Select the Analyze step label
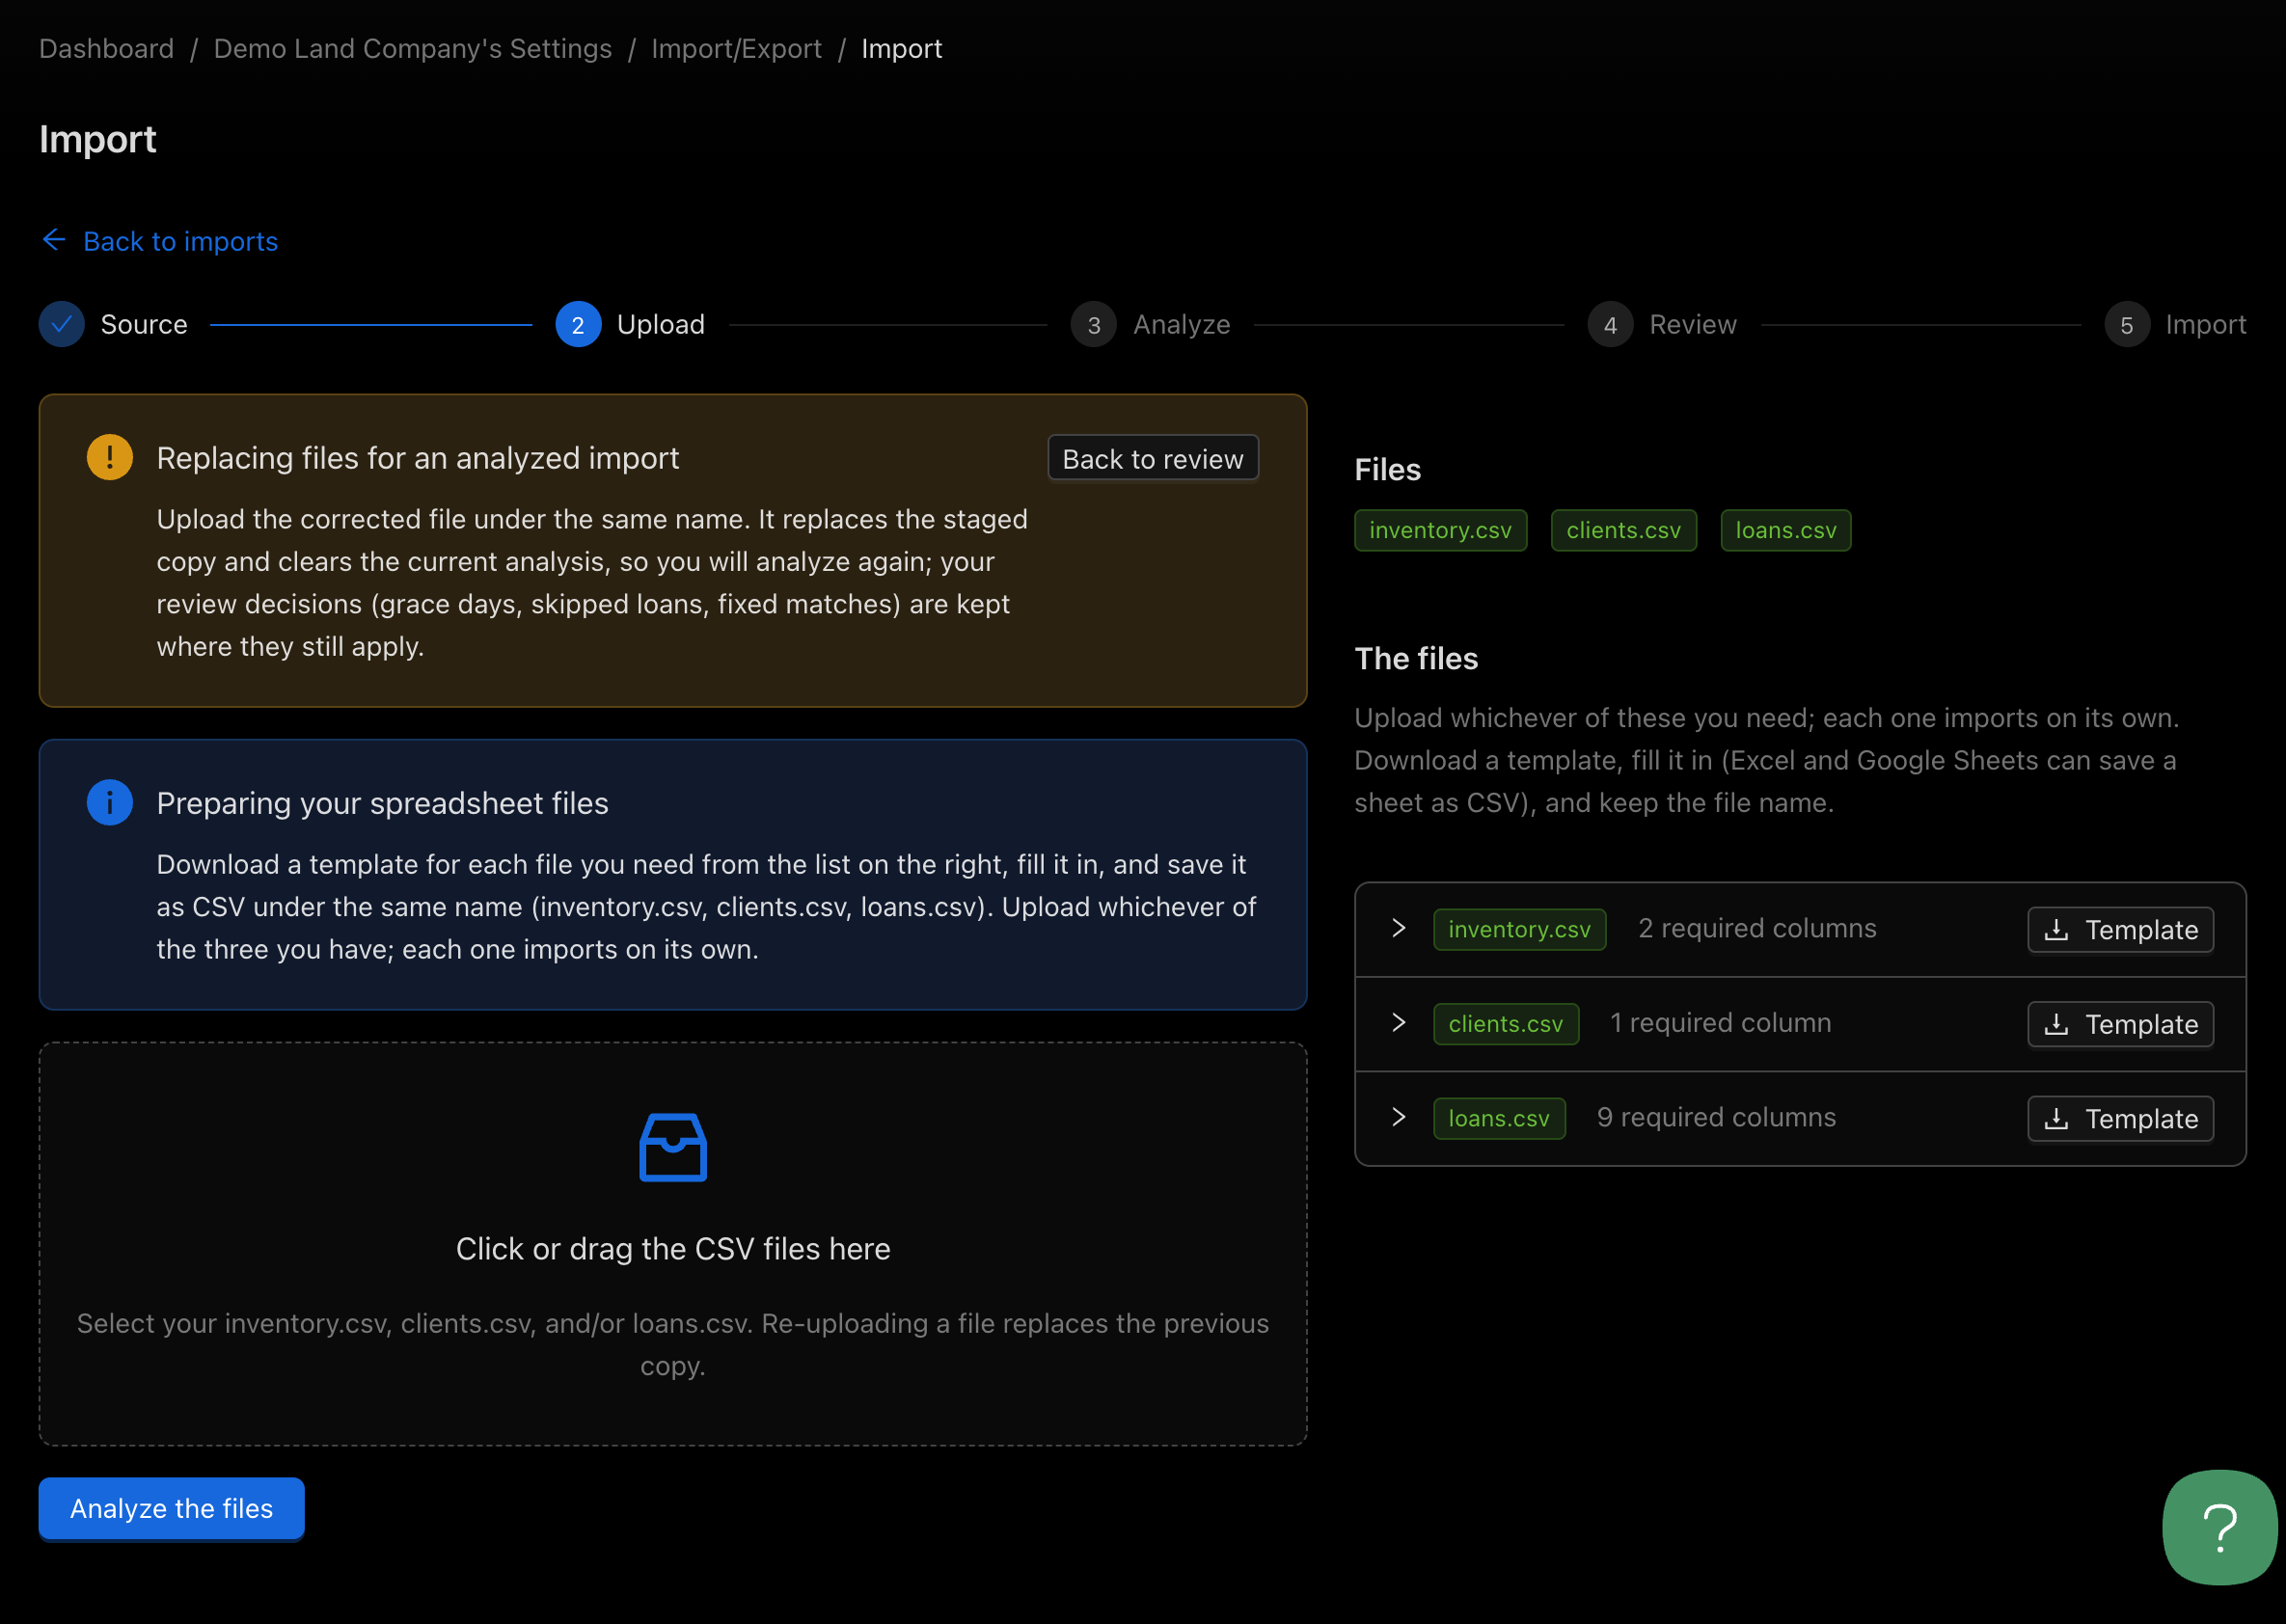Image resolution: width=2286 pixels, height=1624 pixels. (1181, 324)
